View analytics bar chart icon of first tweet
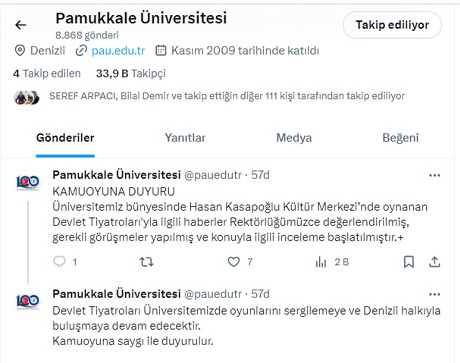Screen dimensions: 460x363 [321, 262]
